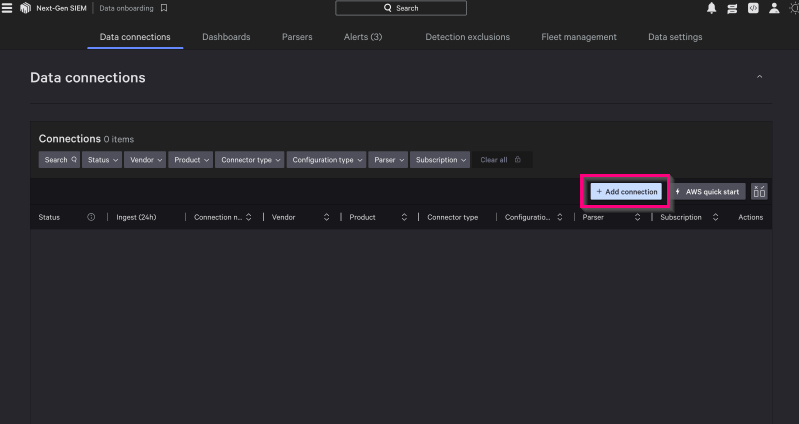Viewport: 799px width, 424px height.
Task: Open the Subscription filter dropdown
Action: click(x=440, y=160)
